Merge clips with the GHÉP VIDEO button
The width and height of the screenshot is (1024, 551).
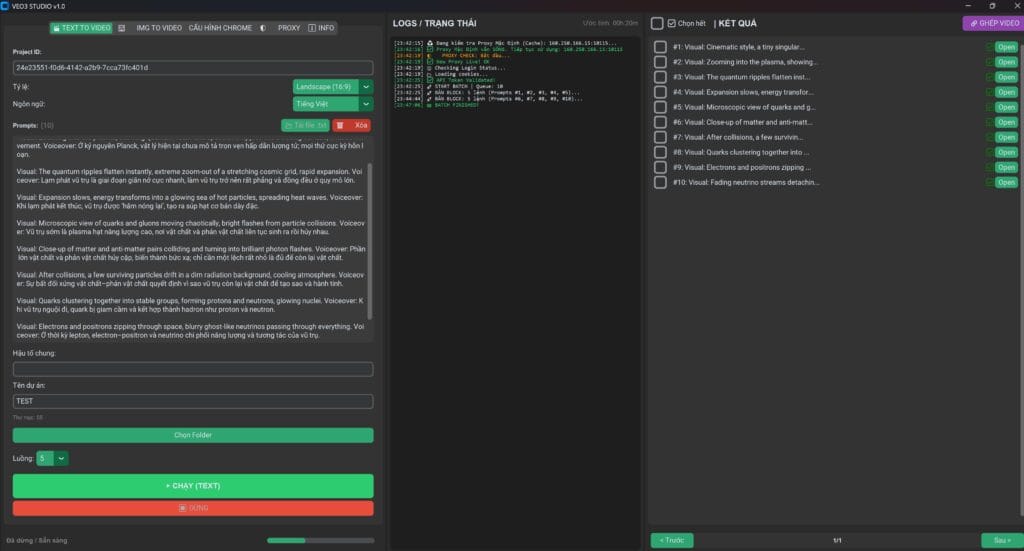(x=994, y=24)
